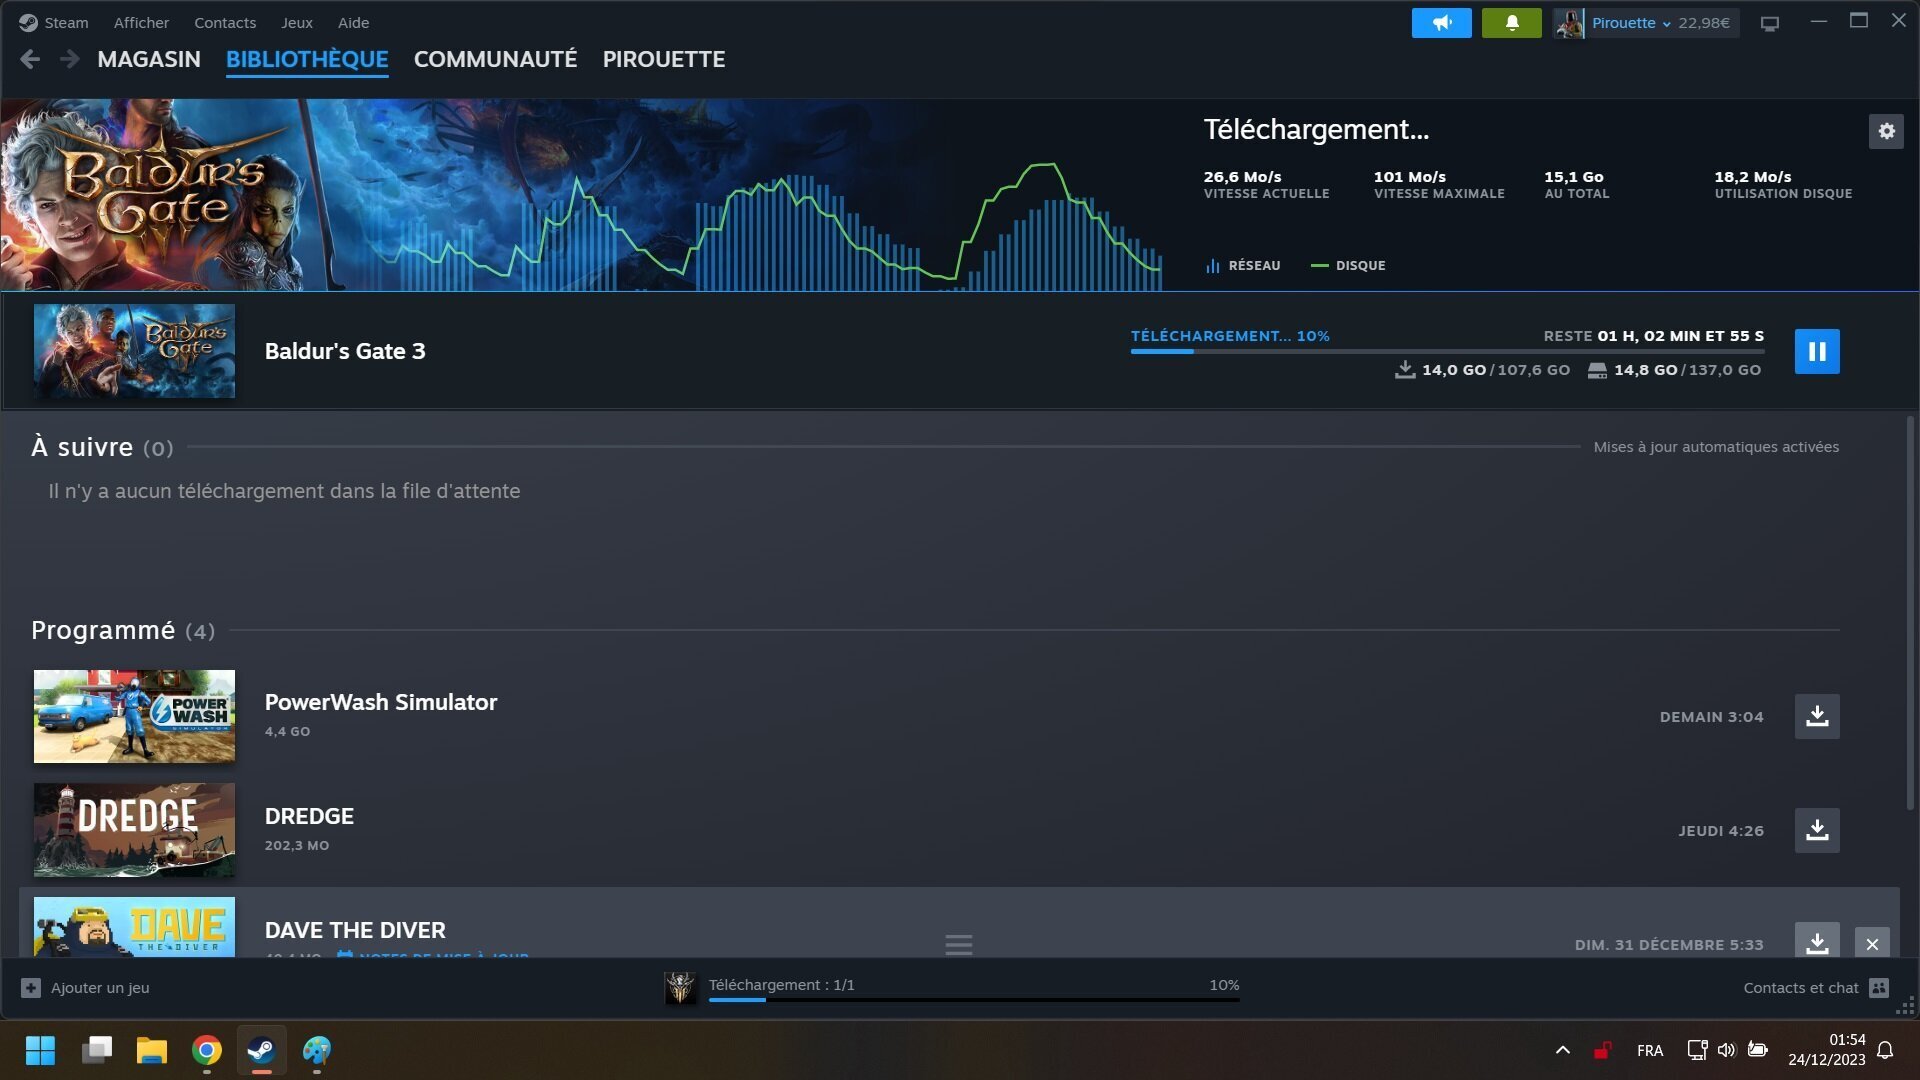Screen dimensions: 1920x1080
Task: Open the Jeux menu
Action: click(x=297, y=22)
